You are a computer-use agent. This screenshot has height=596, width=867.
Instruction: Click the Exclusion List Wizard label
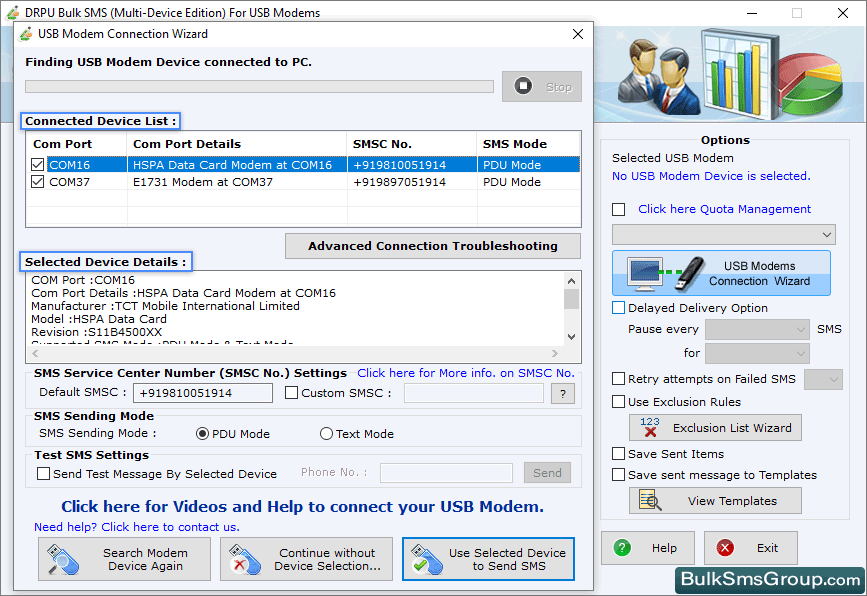[732, 428]
